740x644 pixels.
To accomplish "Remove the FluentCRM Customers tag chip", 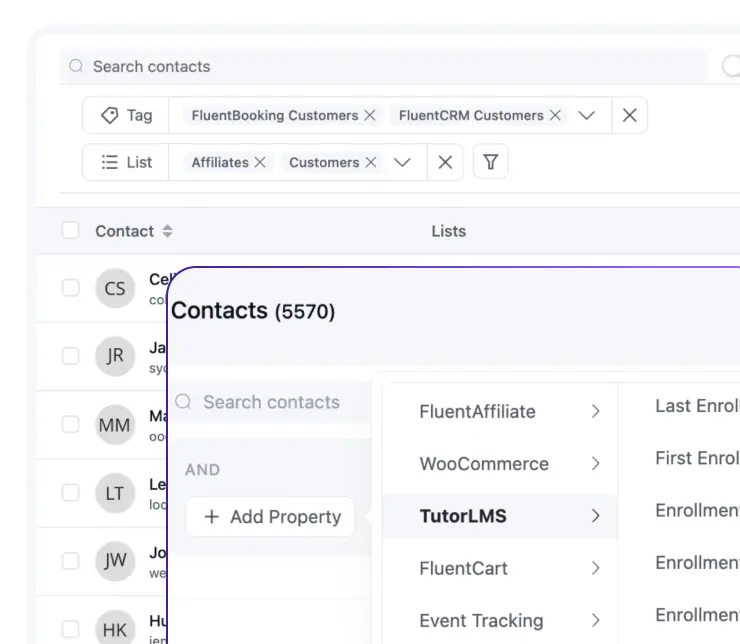I will tap(555, 115).
